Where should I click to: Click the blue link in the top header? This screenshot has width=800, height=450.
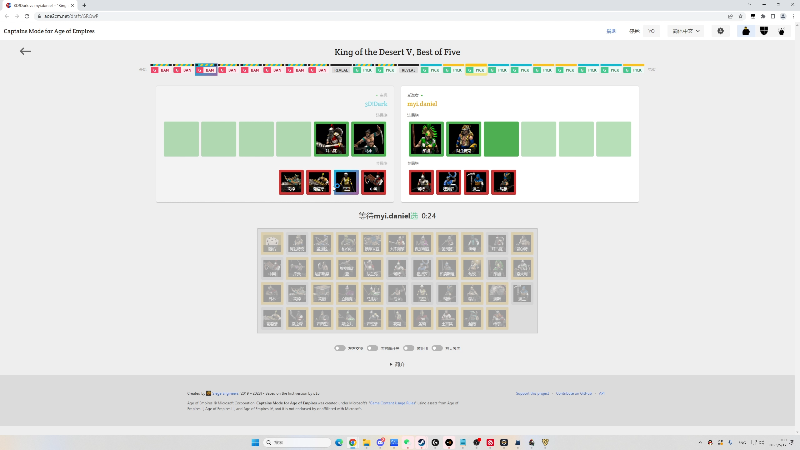coord(611,31)
